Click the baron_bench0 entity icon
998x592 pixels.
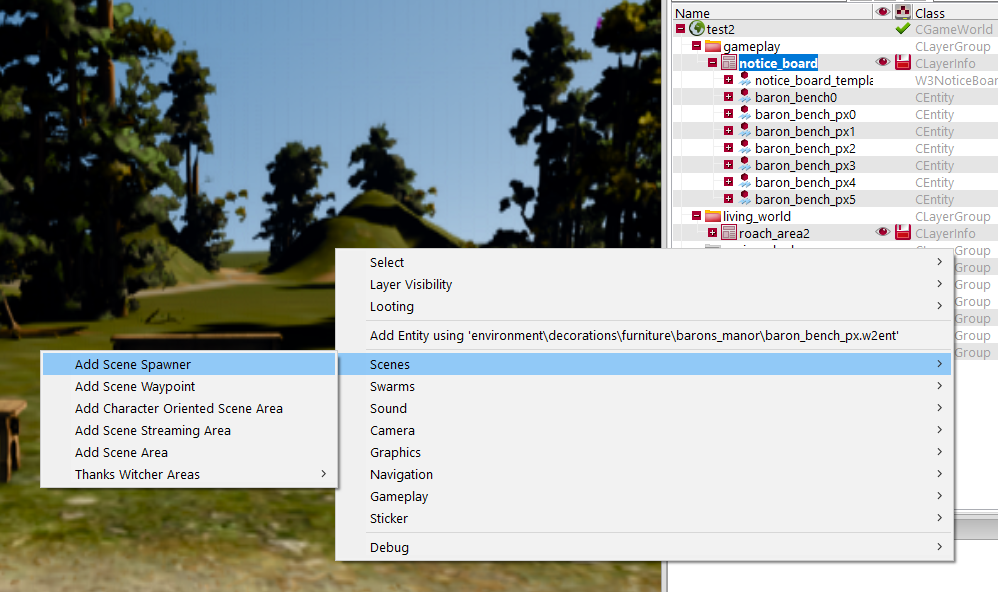tap(745, 97)
